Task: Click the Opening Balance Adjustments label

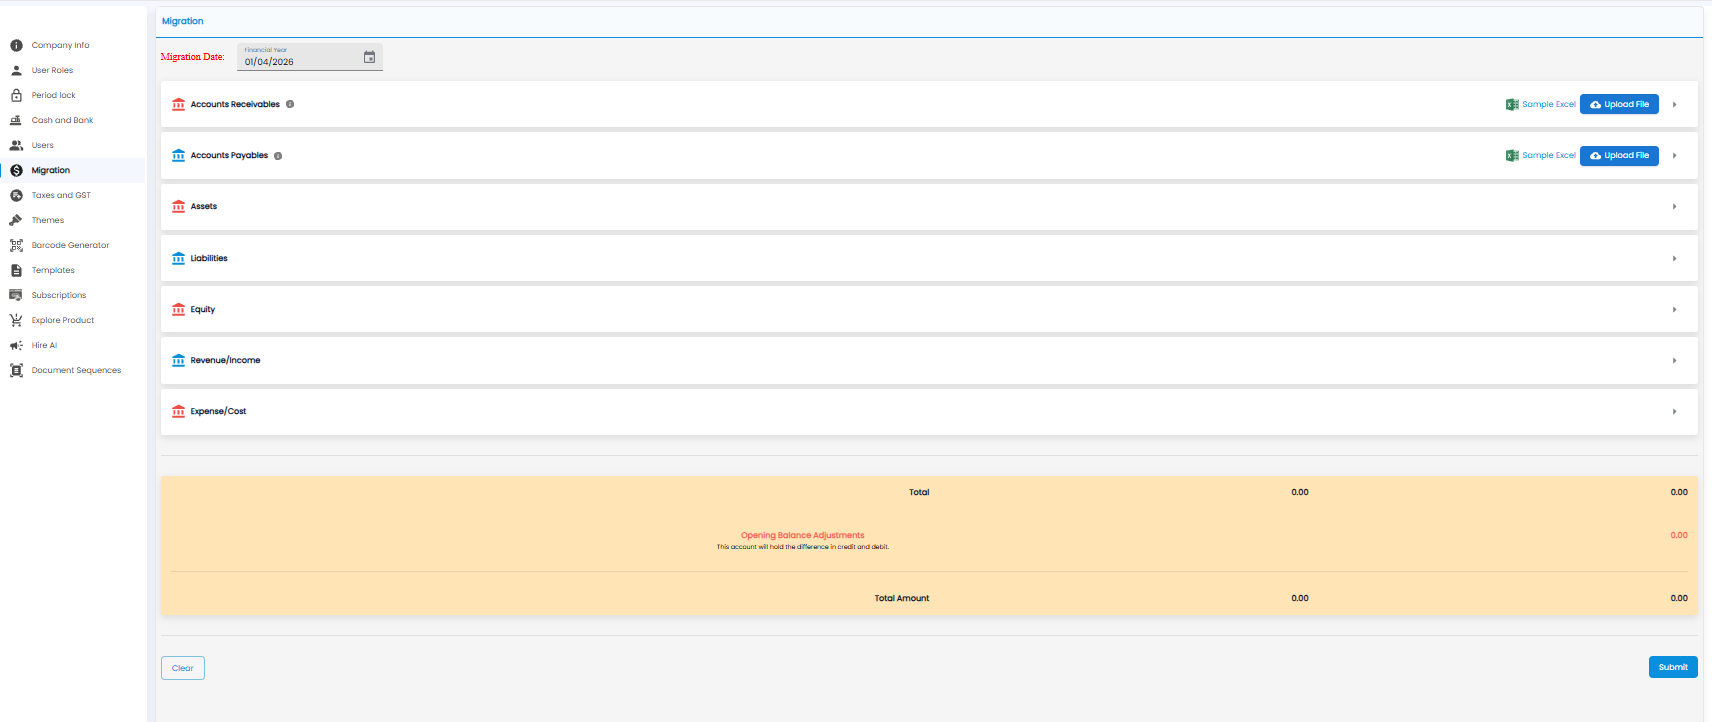Action: pos(802,535)
